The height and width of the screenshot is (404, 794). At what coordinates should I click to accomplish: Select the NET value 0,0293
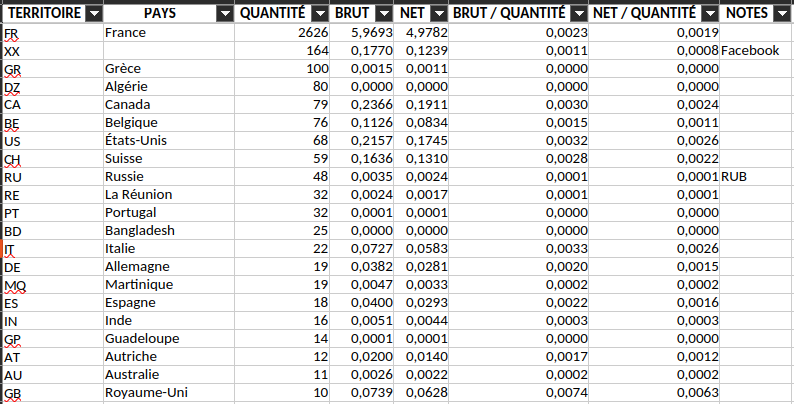pyautogui.click(x=421, y=303)
